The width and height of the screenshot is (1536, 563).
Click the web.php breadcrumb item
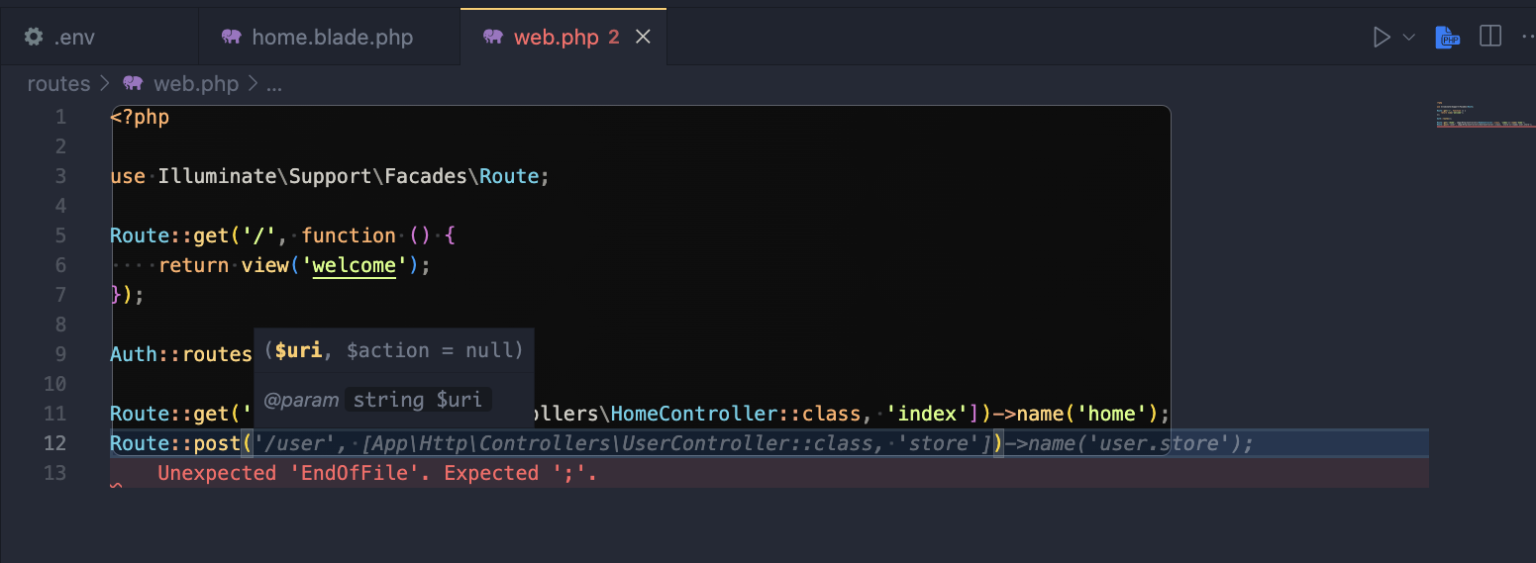196,84
